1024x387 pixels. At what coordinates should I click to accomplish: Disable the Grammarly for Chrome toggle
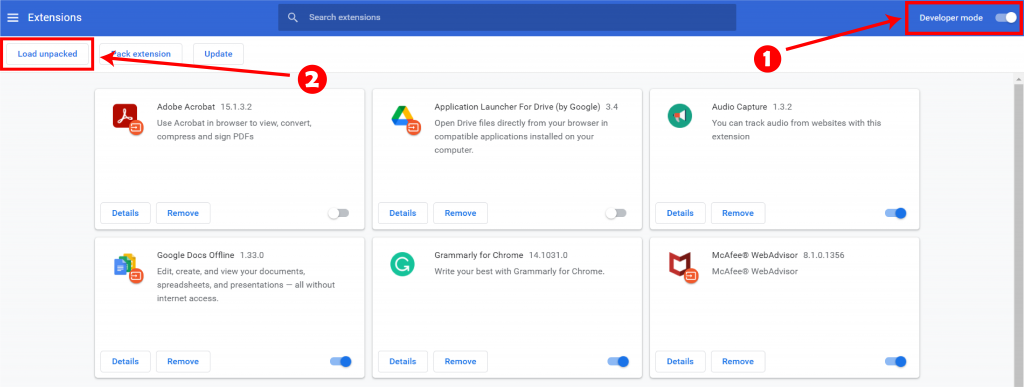click(x=618, y=361)
